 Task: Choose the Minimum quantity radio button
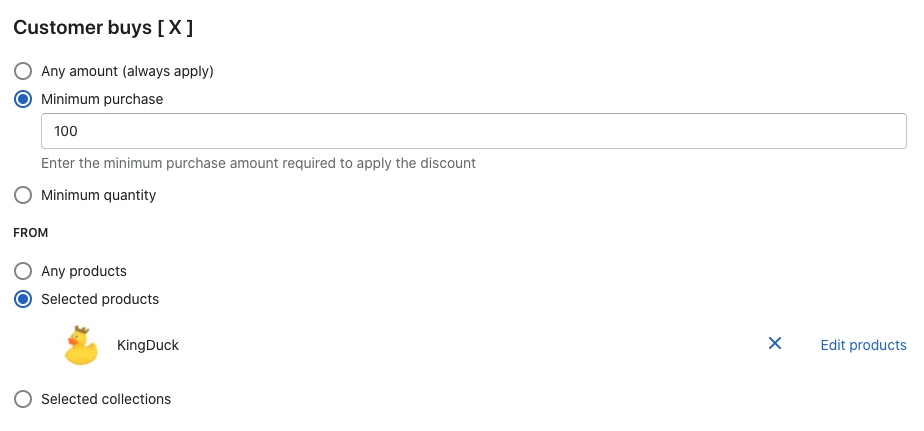pyautogui.click(x=23, y=196)
